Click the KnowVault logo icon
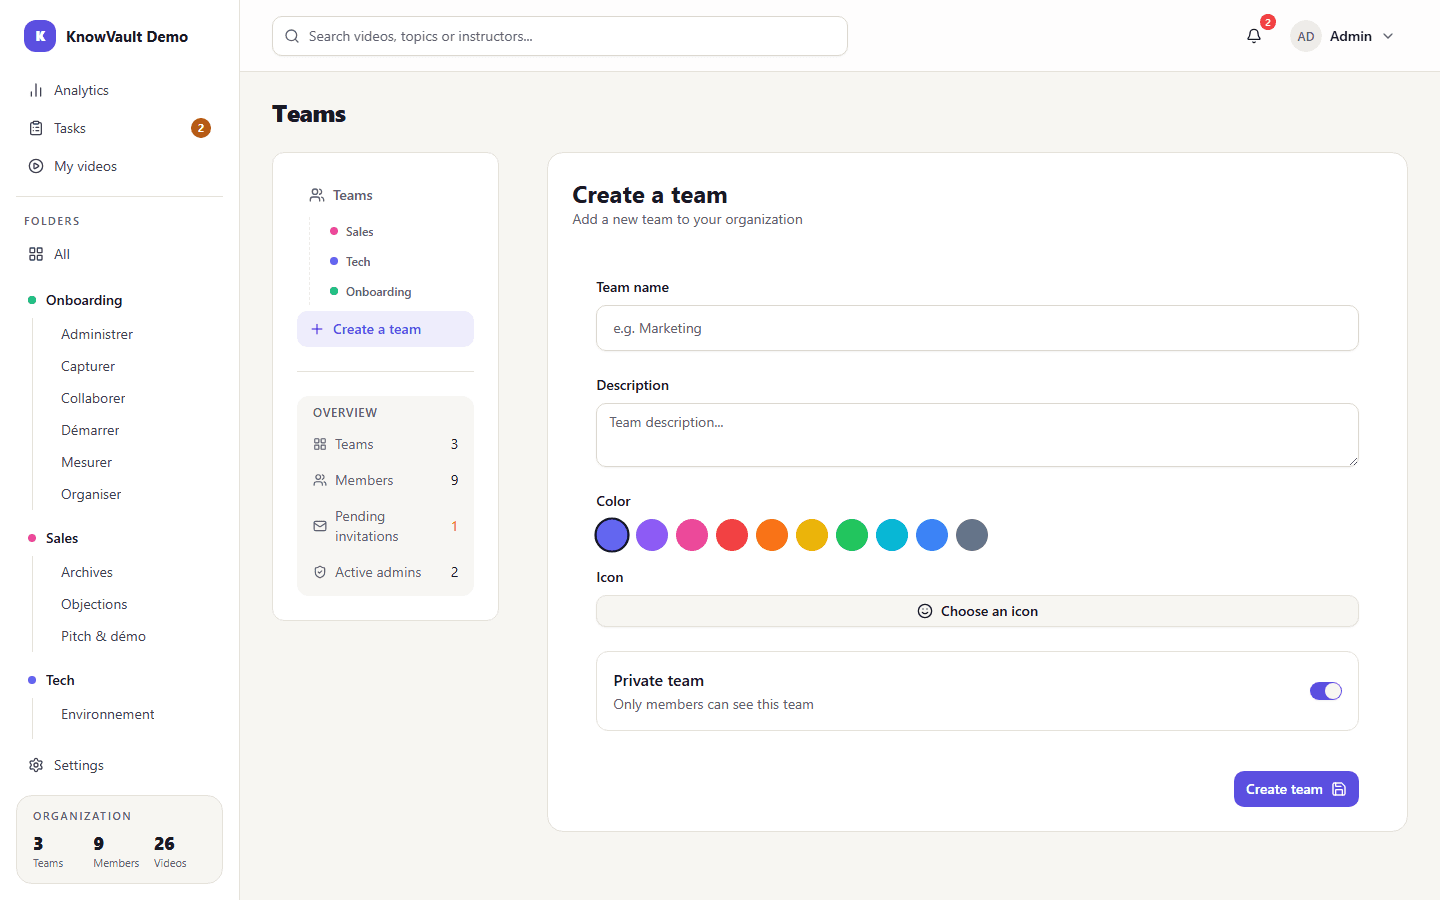Viewport: 1440px width, 900px height. click(40, 36)
